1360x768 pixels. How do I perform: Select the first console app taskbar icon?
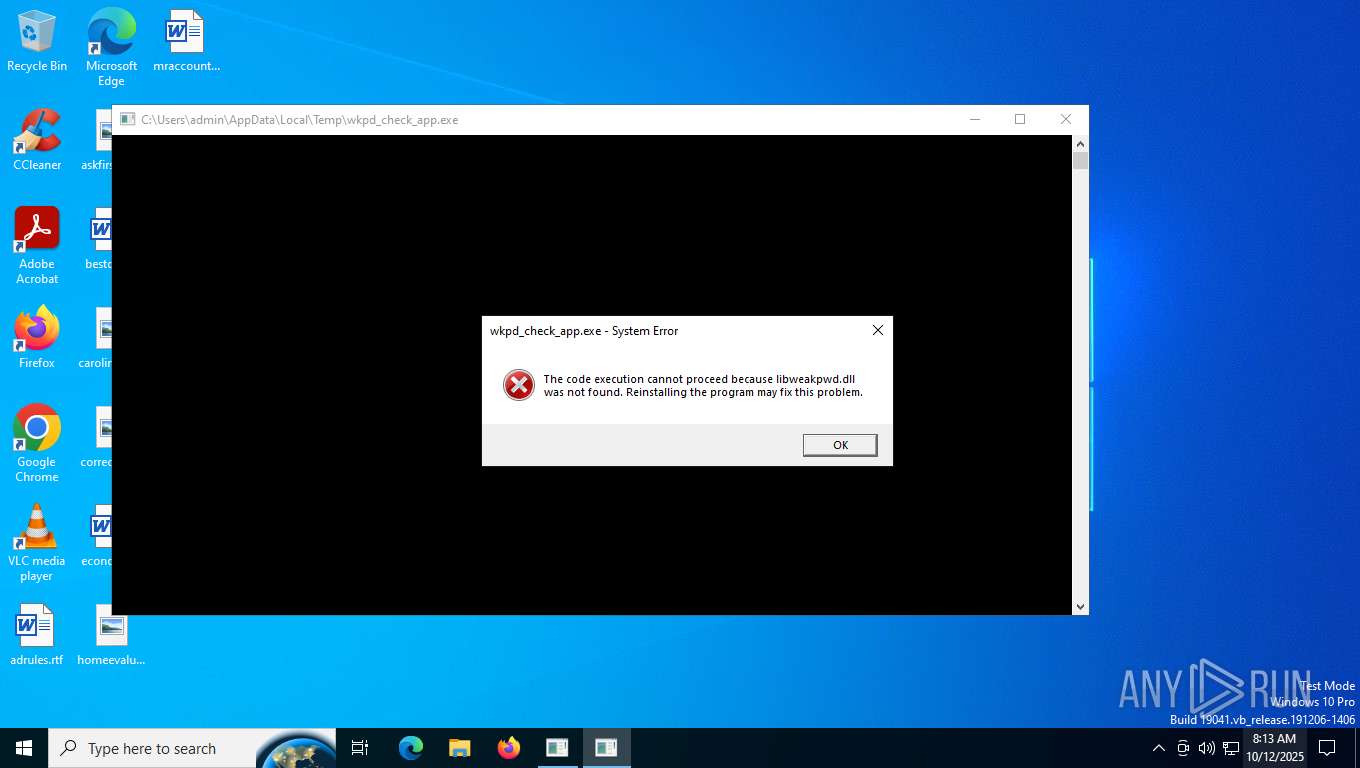[x=557, y=748]
